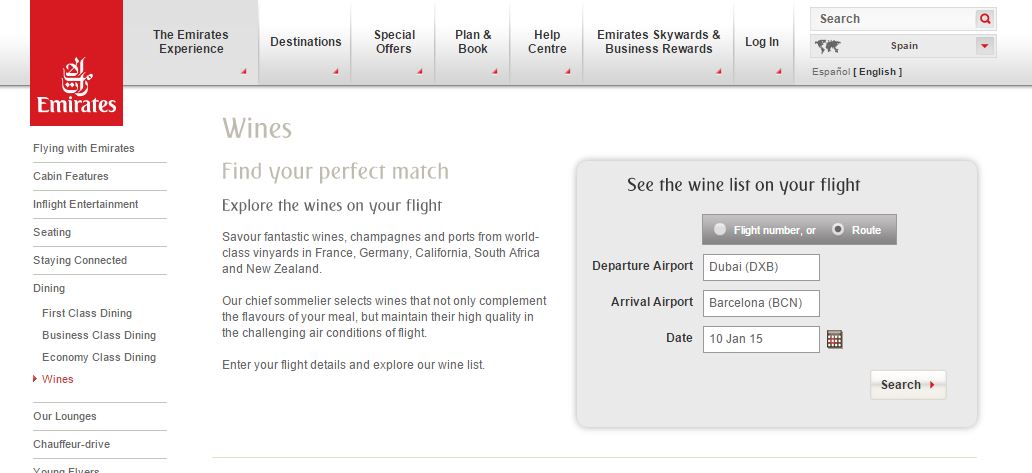Click the Emirates logo
Screen dimensions: 1032x473
point(76,62)
